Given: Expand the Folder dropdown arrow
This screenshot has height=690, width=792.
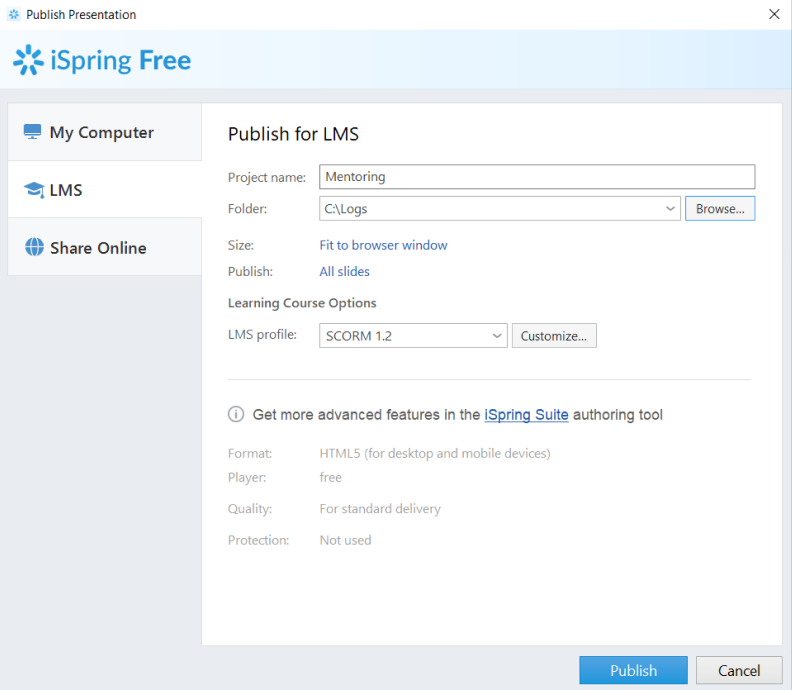Looking at the screenshot, I should pyautogui.click(x=670, y=209).
